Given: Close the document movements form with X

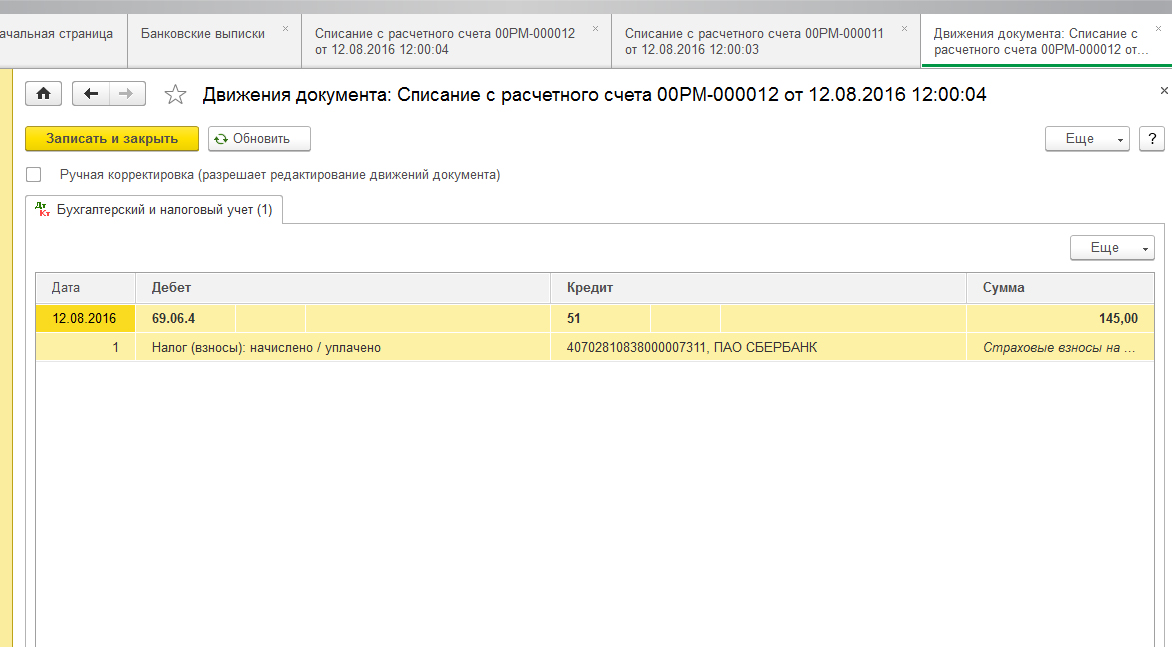Looking at the screenshot, I should 1163,91.
